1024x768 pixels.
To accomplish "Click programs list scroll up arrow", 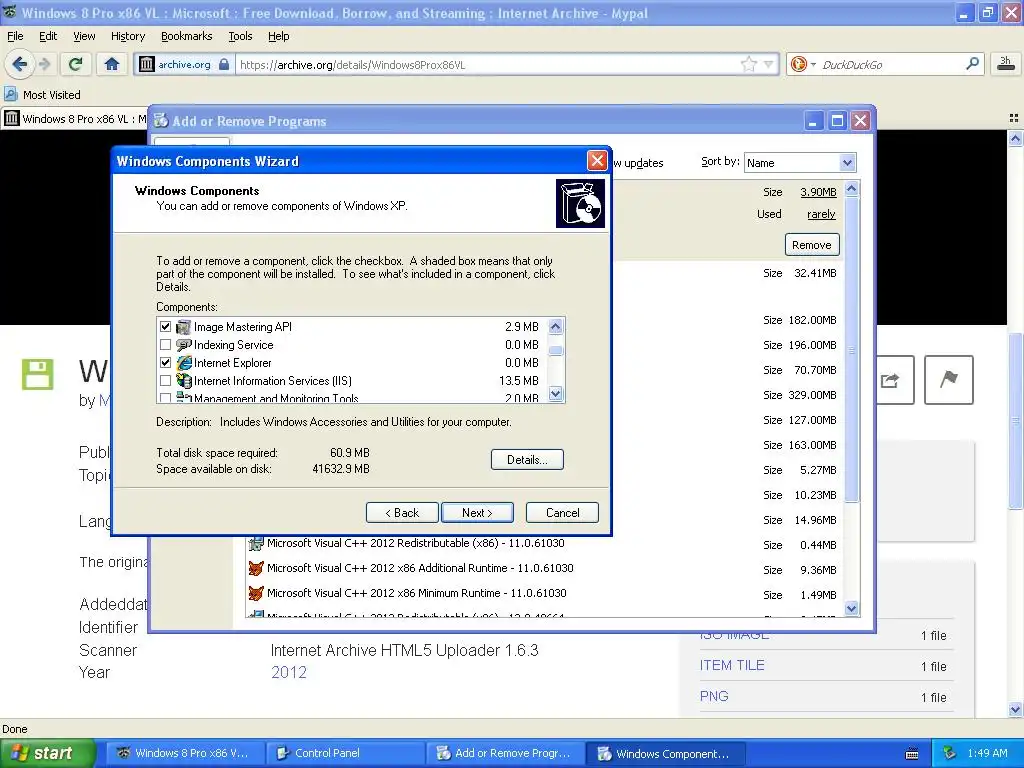I will pos(852,189).
